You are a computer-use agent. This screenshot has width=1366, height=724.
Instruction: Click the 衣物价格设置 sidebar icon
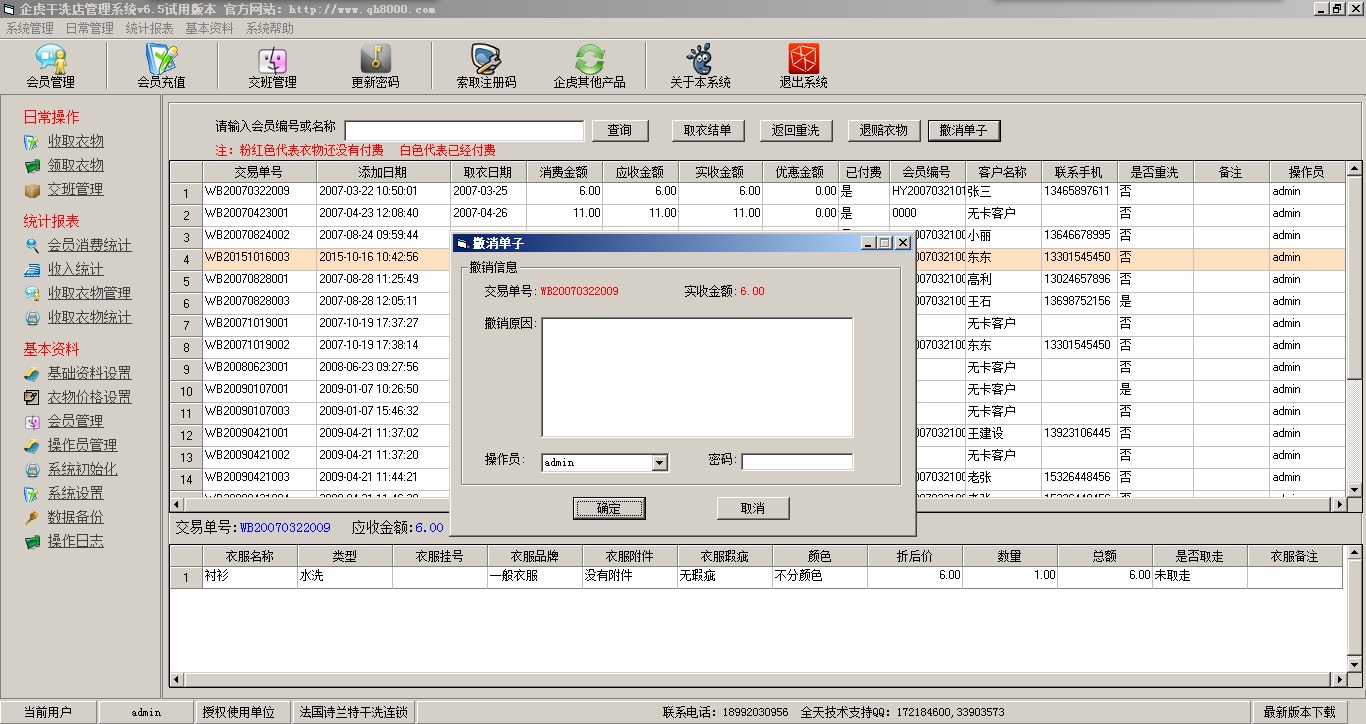click(x=32, y=398)
